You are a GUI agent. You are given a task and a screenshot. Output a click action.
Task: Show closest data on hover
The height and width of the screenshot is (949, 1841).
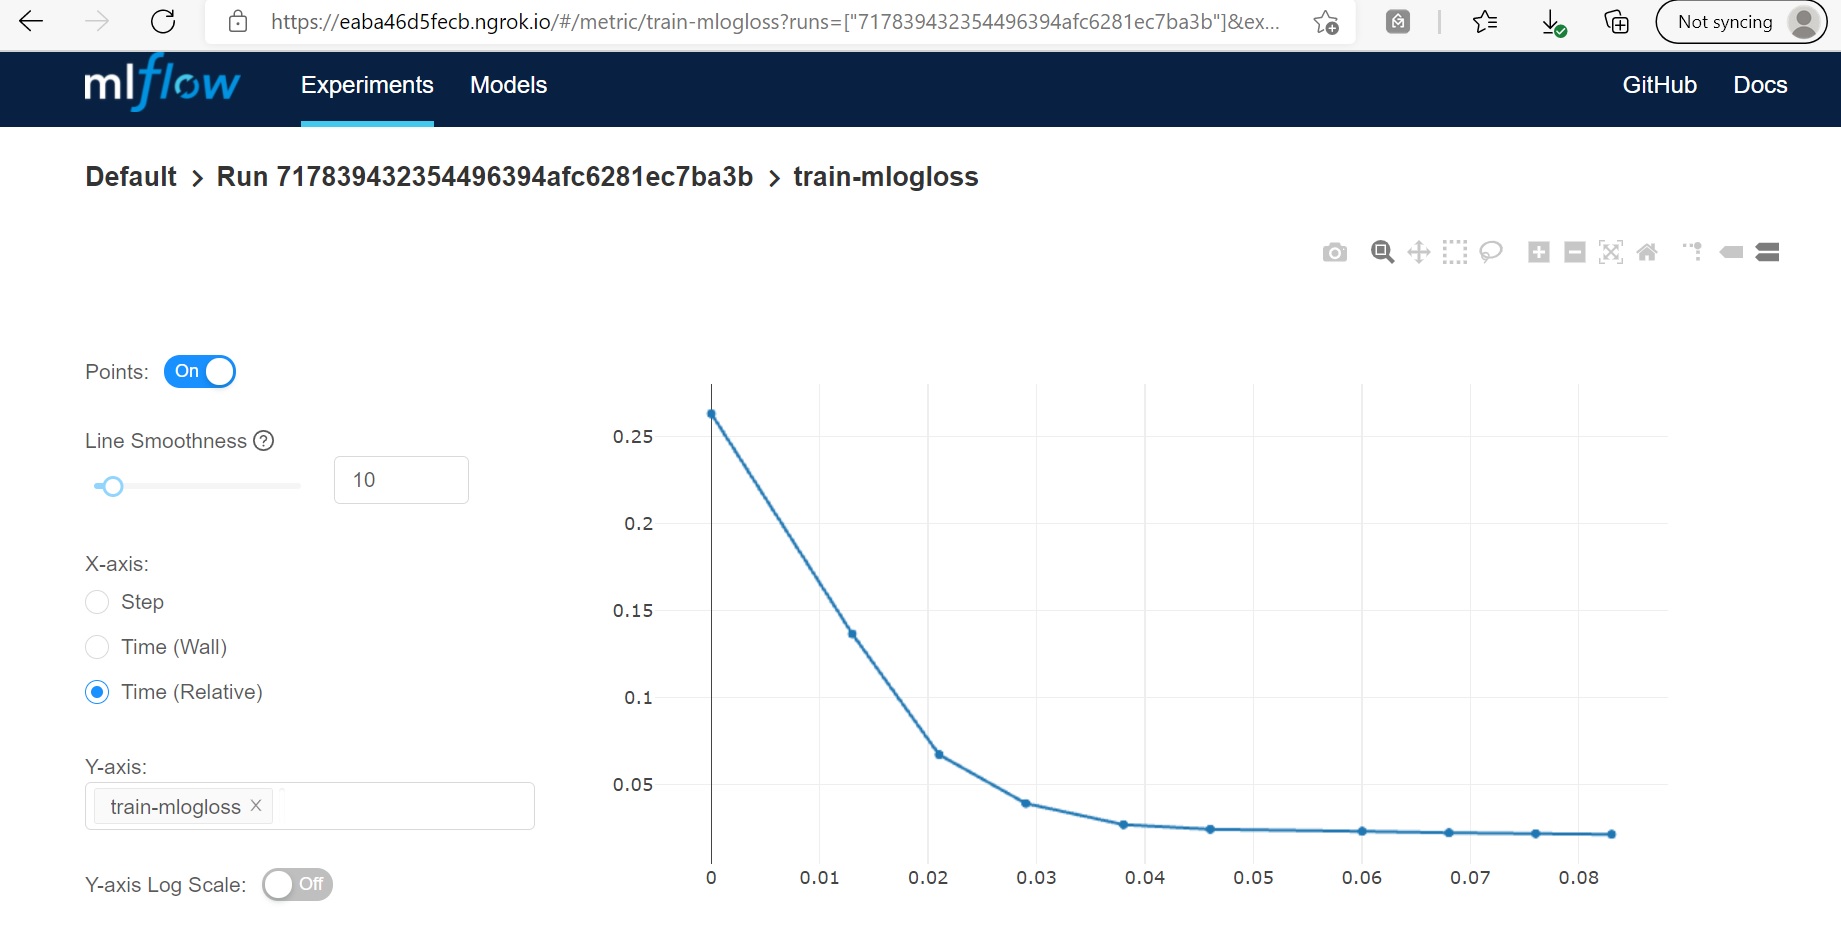click(1731, 252)
